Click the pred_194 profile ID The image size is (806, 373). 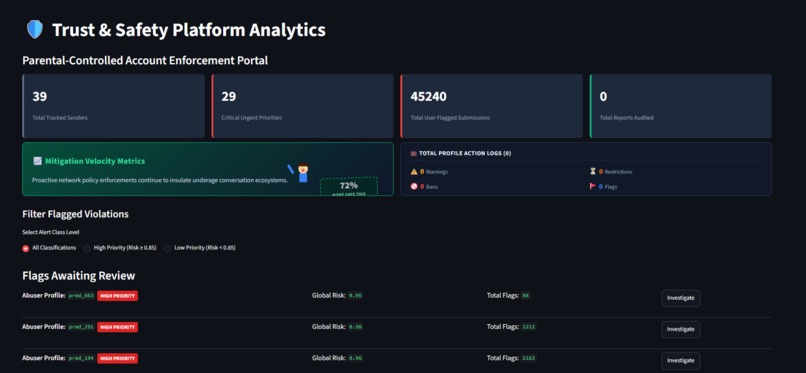[x=81, y=358]
